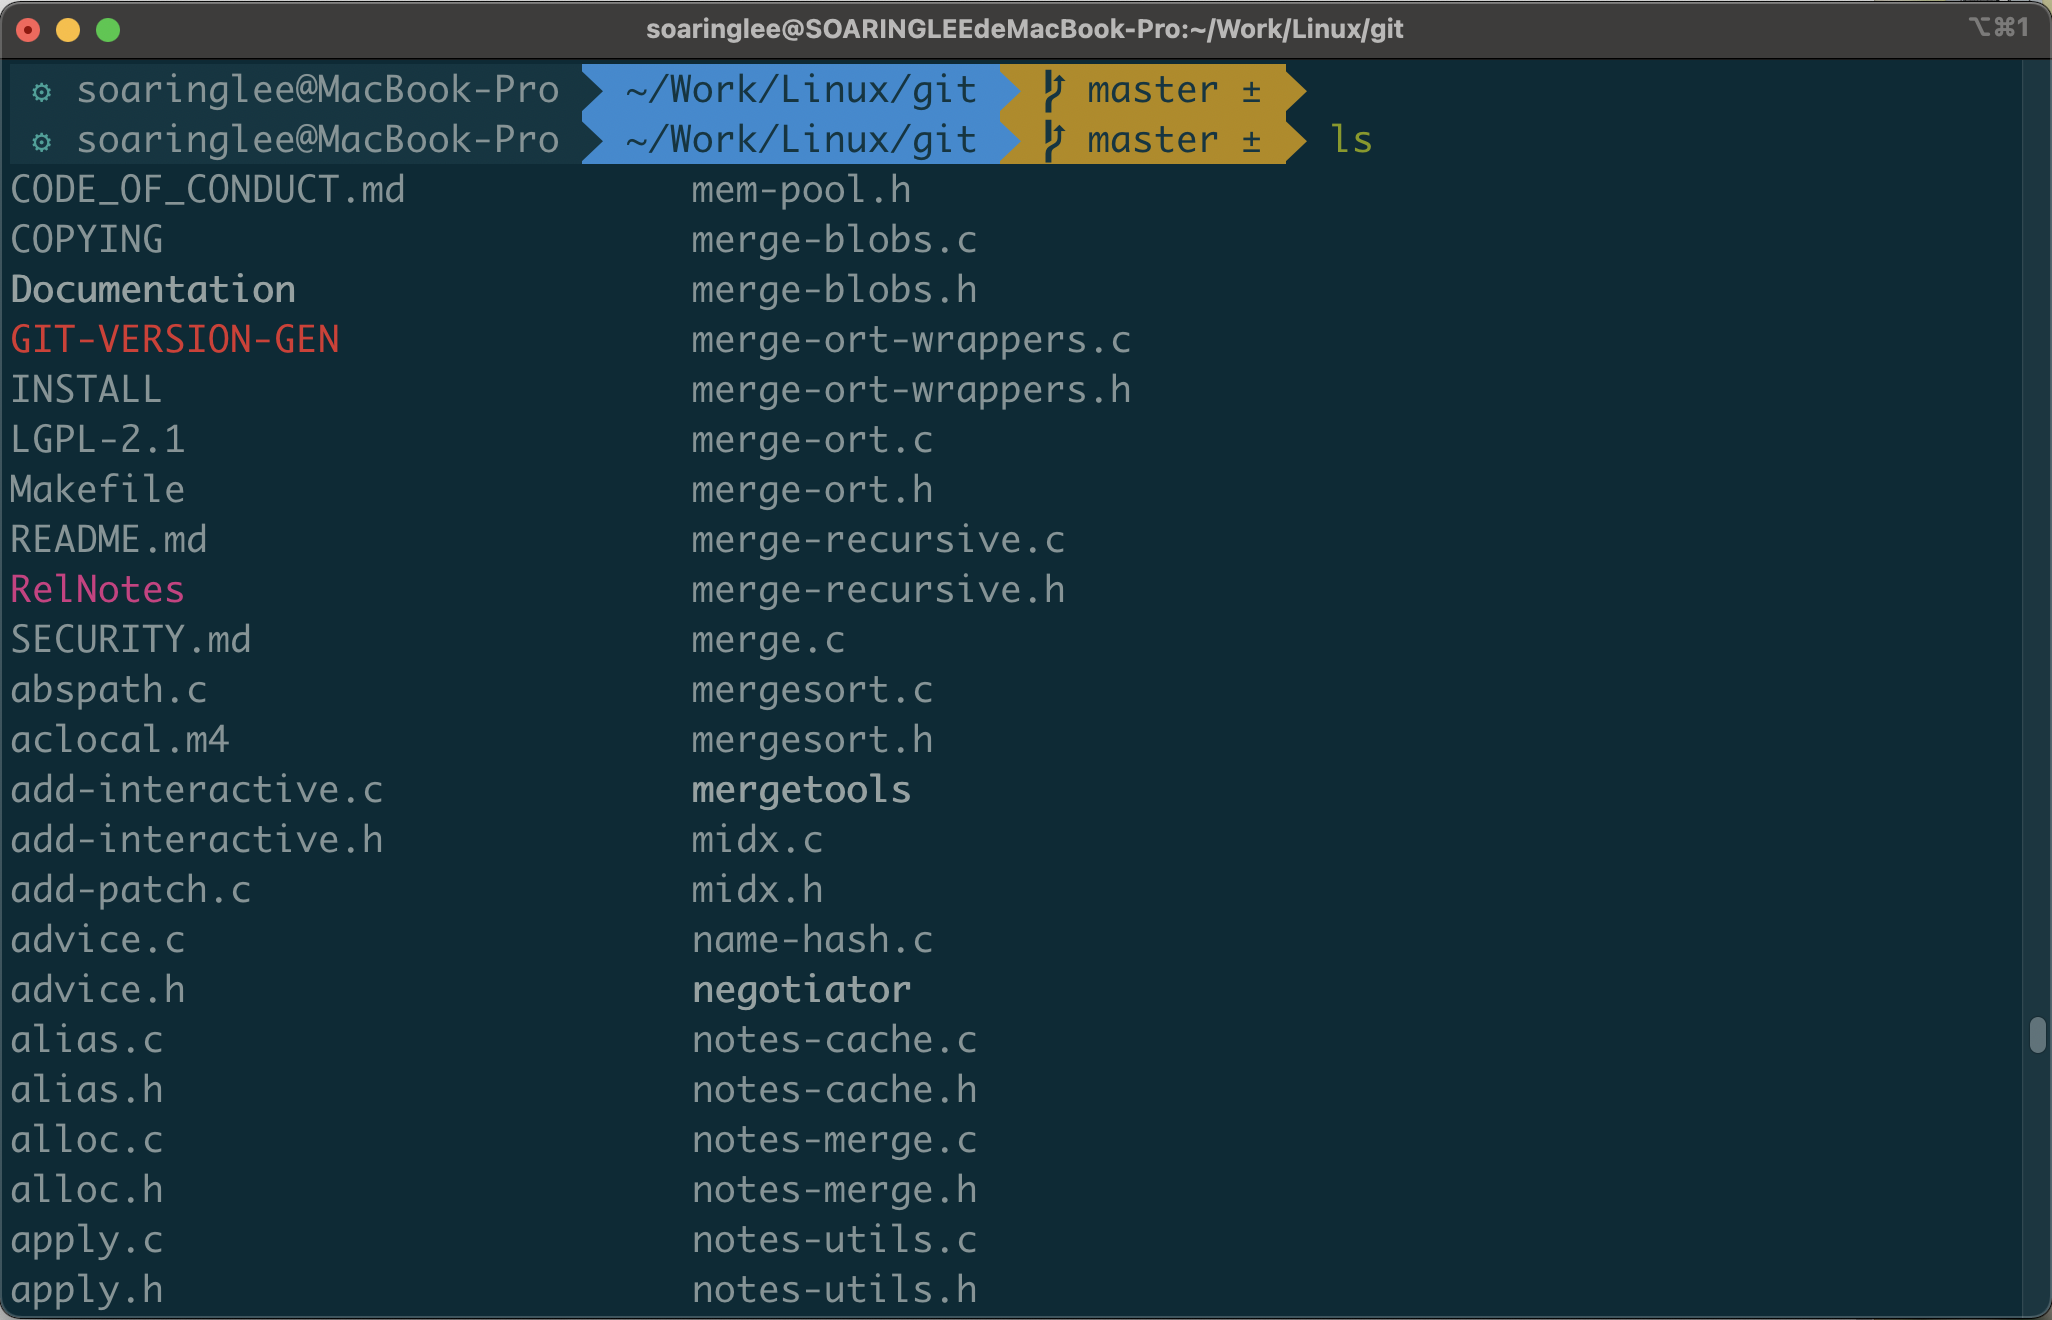
Task: Click the window title soaringlee@SOARINGLEEdeMacBook-Pro
Action: [x=1024, y=29]
